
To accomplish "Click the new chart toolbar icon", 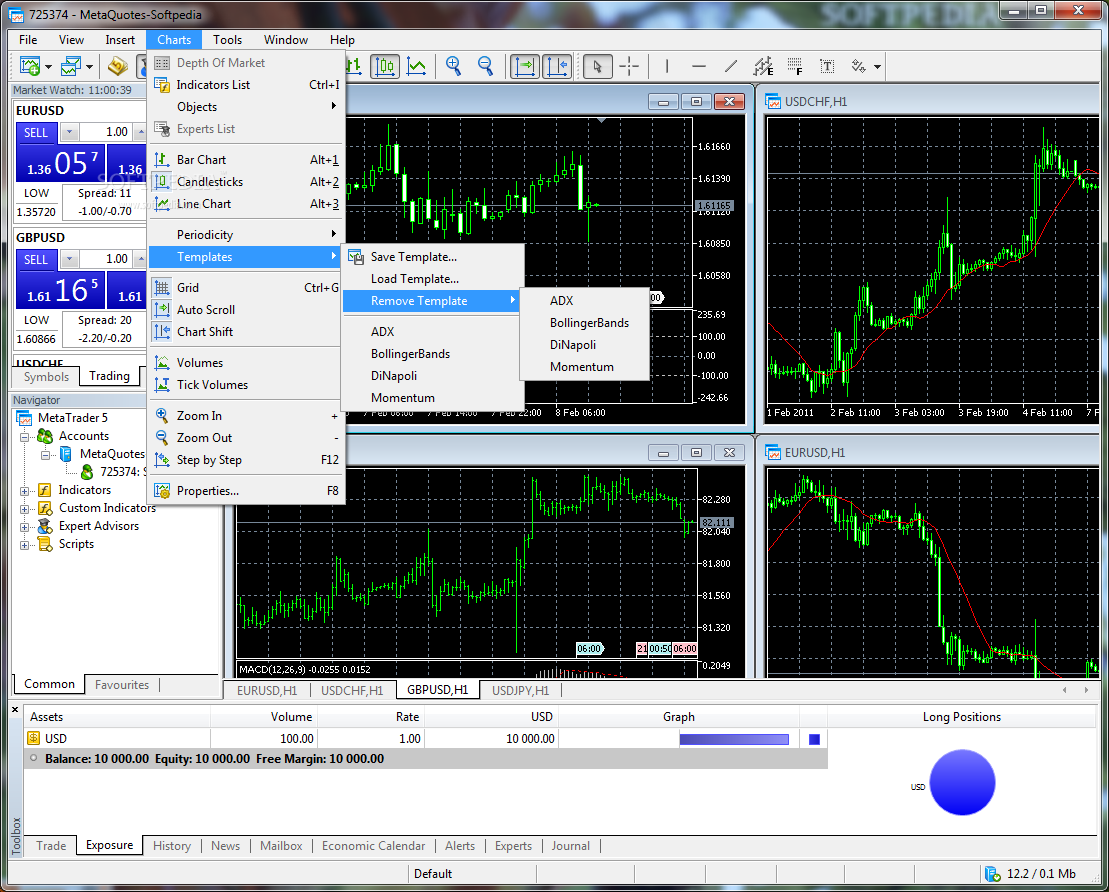I will pyautogui.click(x=30, y=66).
